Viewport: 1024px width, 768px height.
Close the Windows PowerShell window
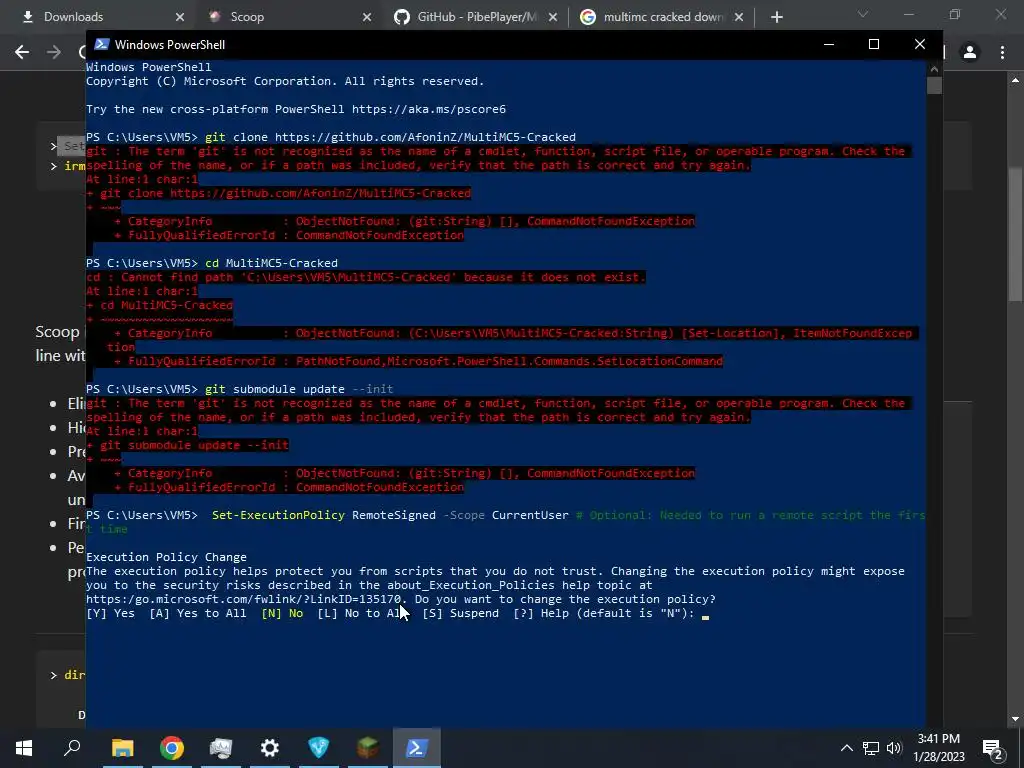tap(920, 44)
